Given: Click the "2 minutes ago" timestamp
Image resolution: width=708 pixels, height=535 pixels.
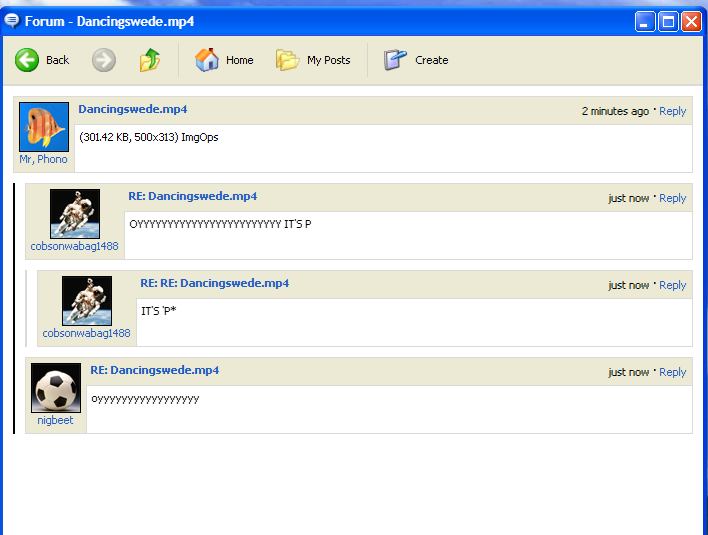Looking at the screenshot, I should [614, 111].
